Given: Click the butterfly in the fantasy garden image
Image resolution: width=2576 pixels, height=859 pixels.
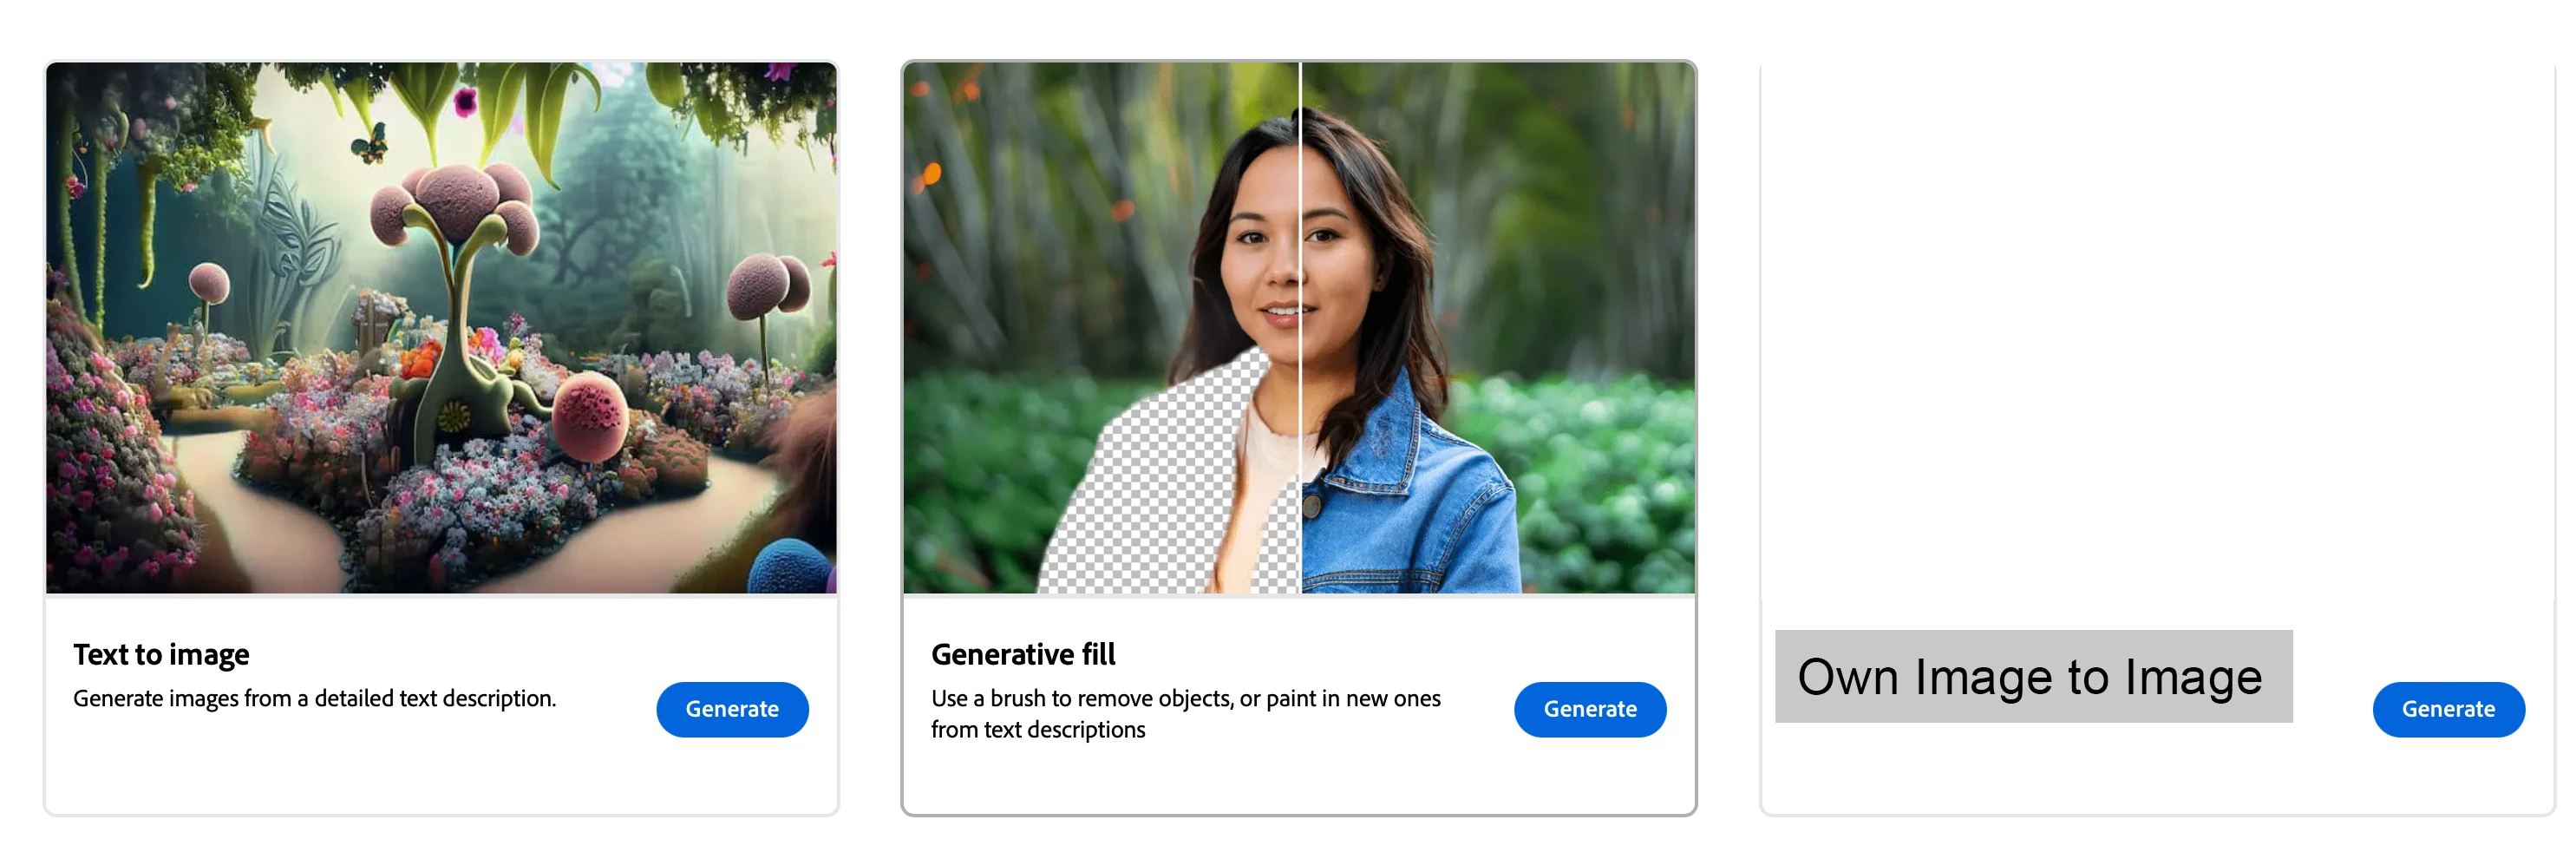Looking at the screenshot, I should (370, 145).
